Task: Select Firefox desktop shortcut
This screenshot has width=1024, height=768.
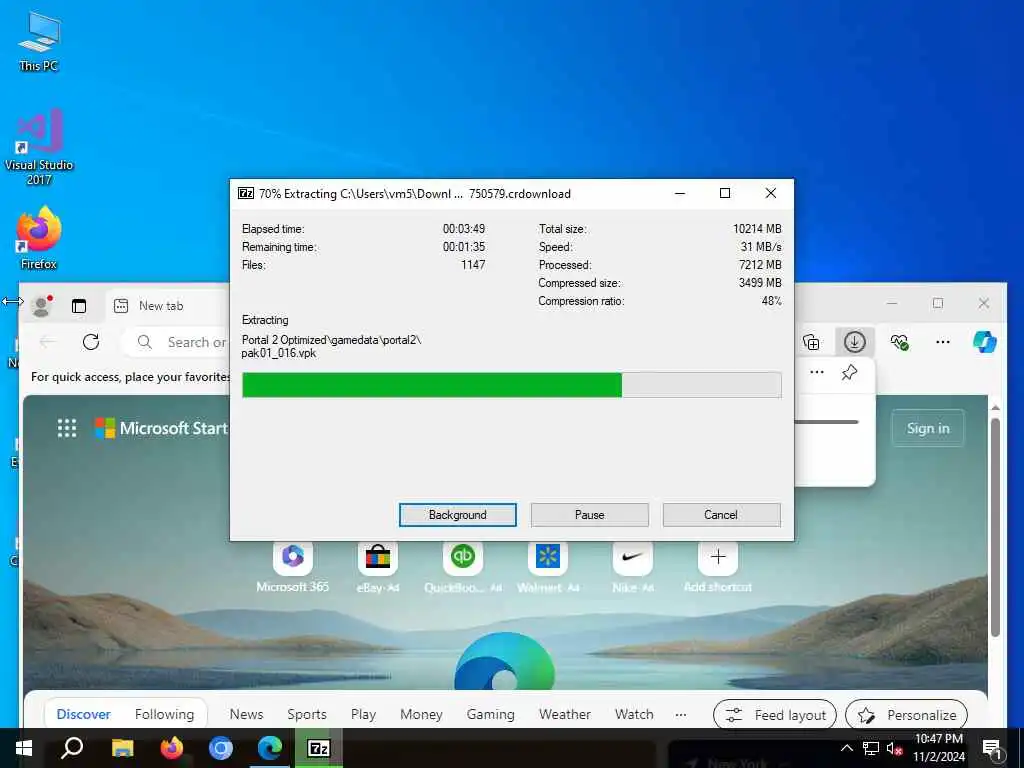Action: (39, 238)
